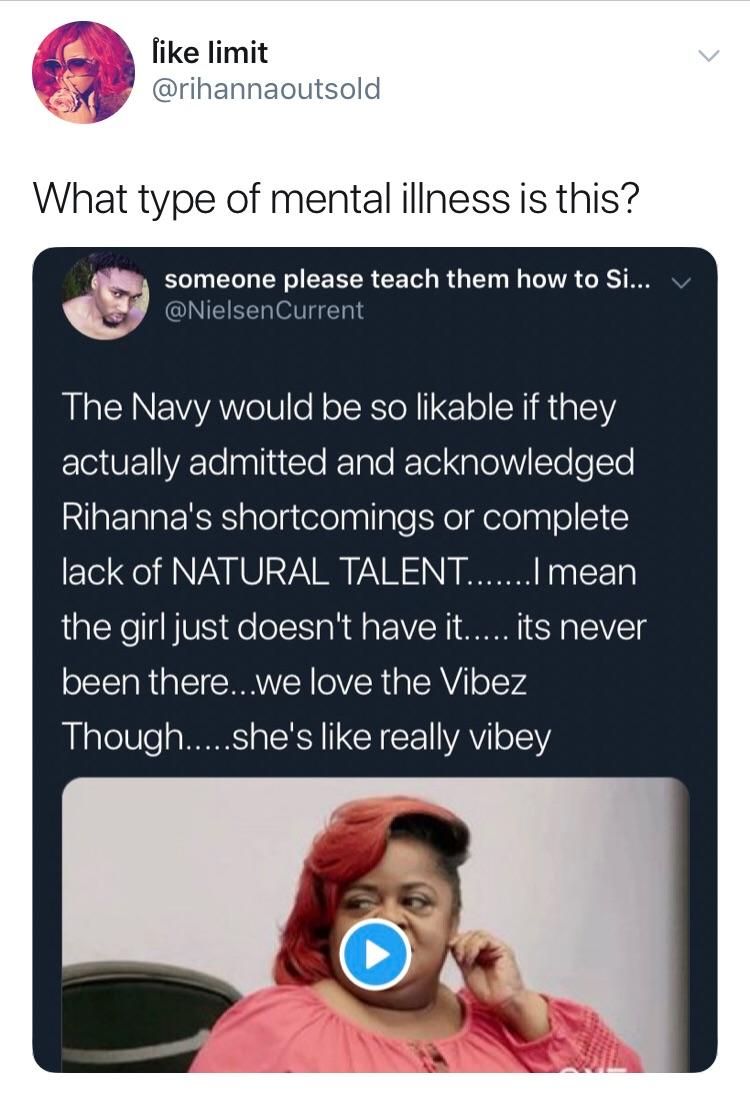This screenshot has width=750, height=1095.
Task: Click the dark header area of the quoted tweet card
Action: 375,296
